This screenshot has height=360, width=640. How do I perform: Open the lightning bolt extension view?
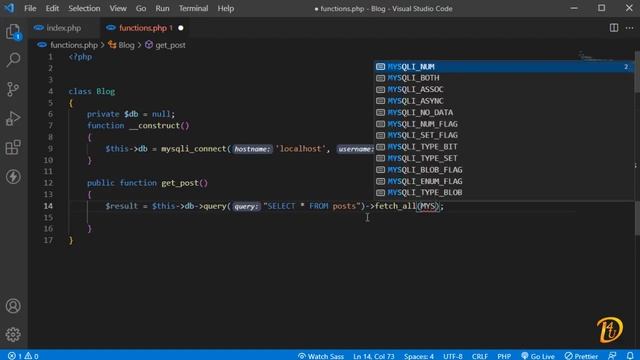[x=13, y=177]
